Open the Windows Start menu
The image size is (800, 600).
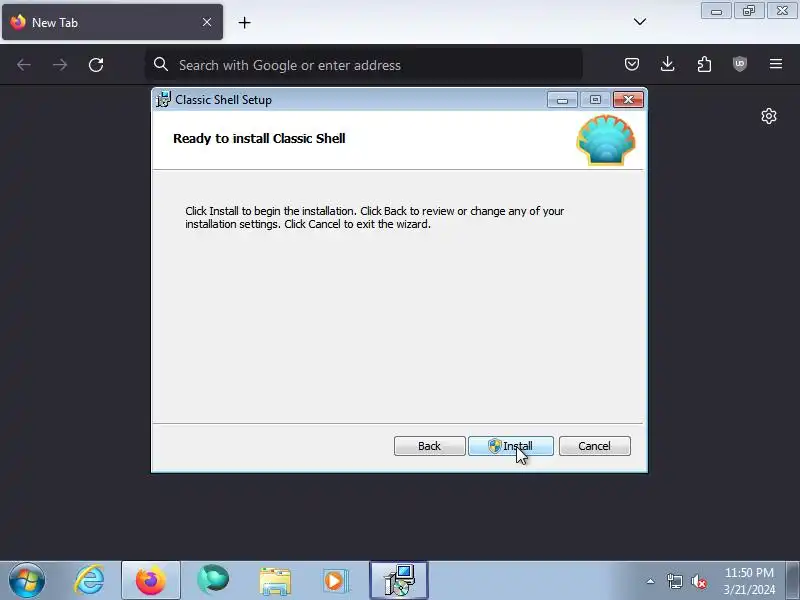(x=27, y=581)
